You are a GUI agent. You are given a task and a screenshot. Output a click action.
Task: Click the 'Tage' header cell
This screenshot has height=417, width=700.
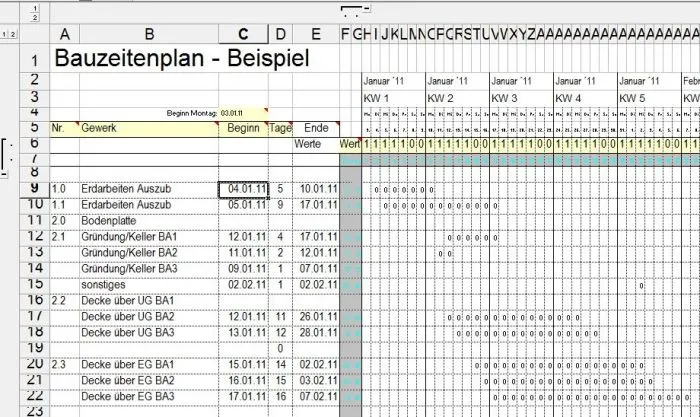[x=280, y=128]
